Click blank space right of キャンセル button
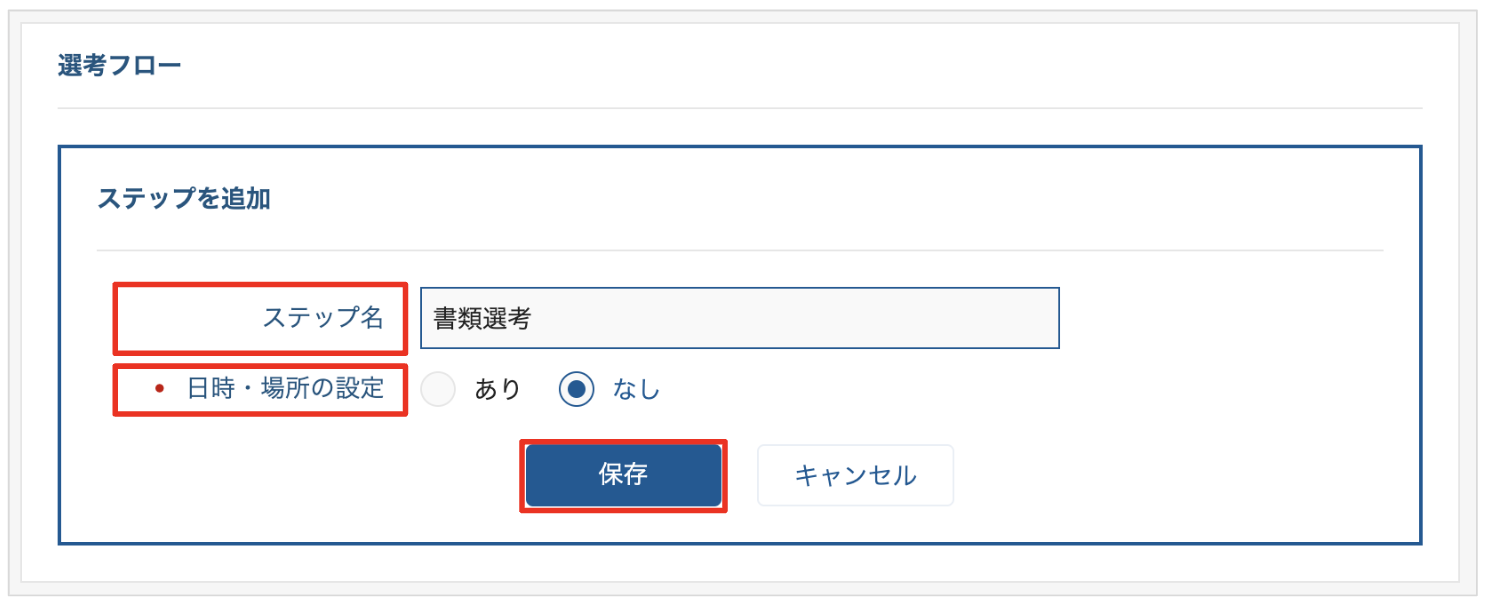This screenshot has height=606, width=1488. click(1150, 476)
